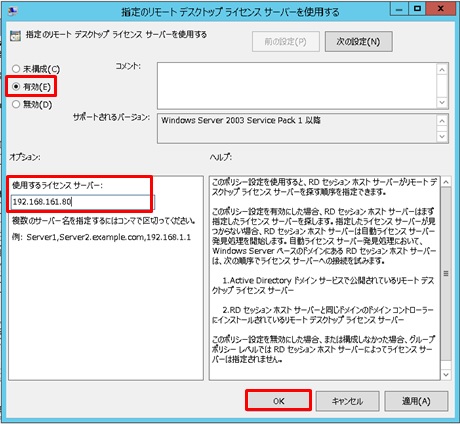This screenshot has width=460, height=424.
Task: Click comment box scroll down arrow
Action: point(442,102)
